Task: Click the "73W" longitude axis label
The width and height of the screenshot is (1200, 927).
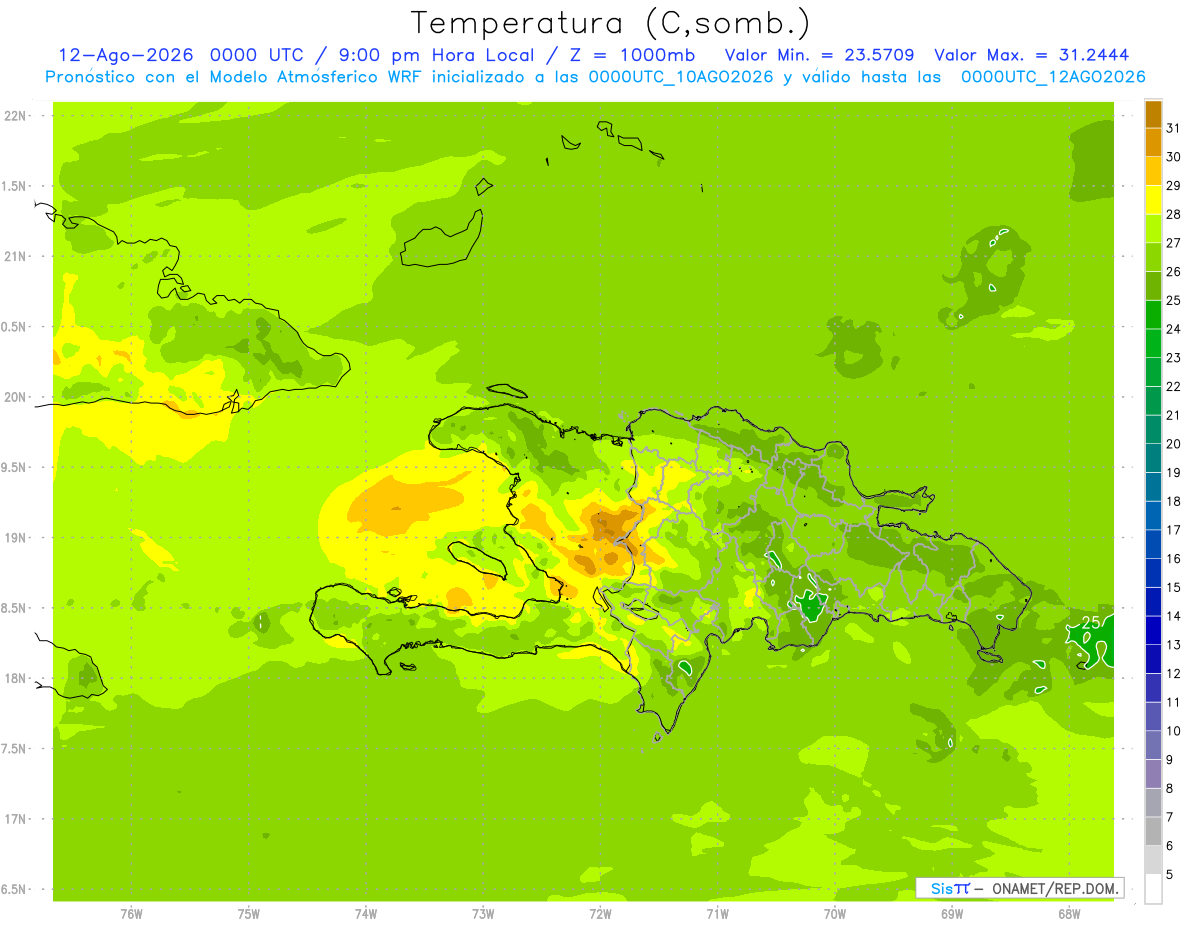Action: [x=483, y=914]
